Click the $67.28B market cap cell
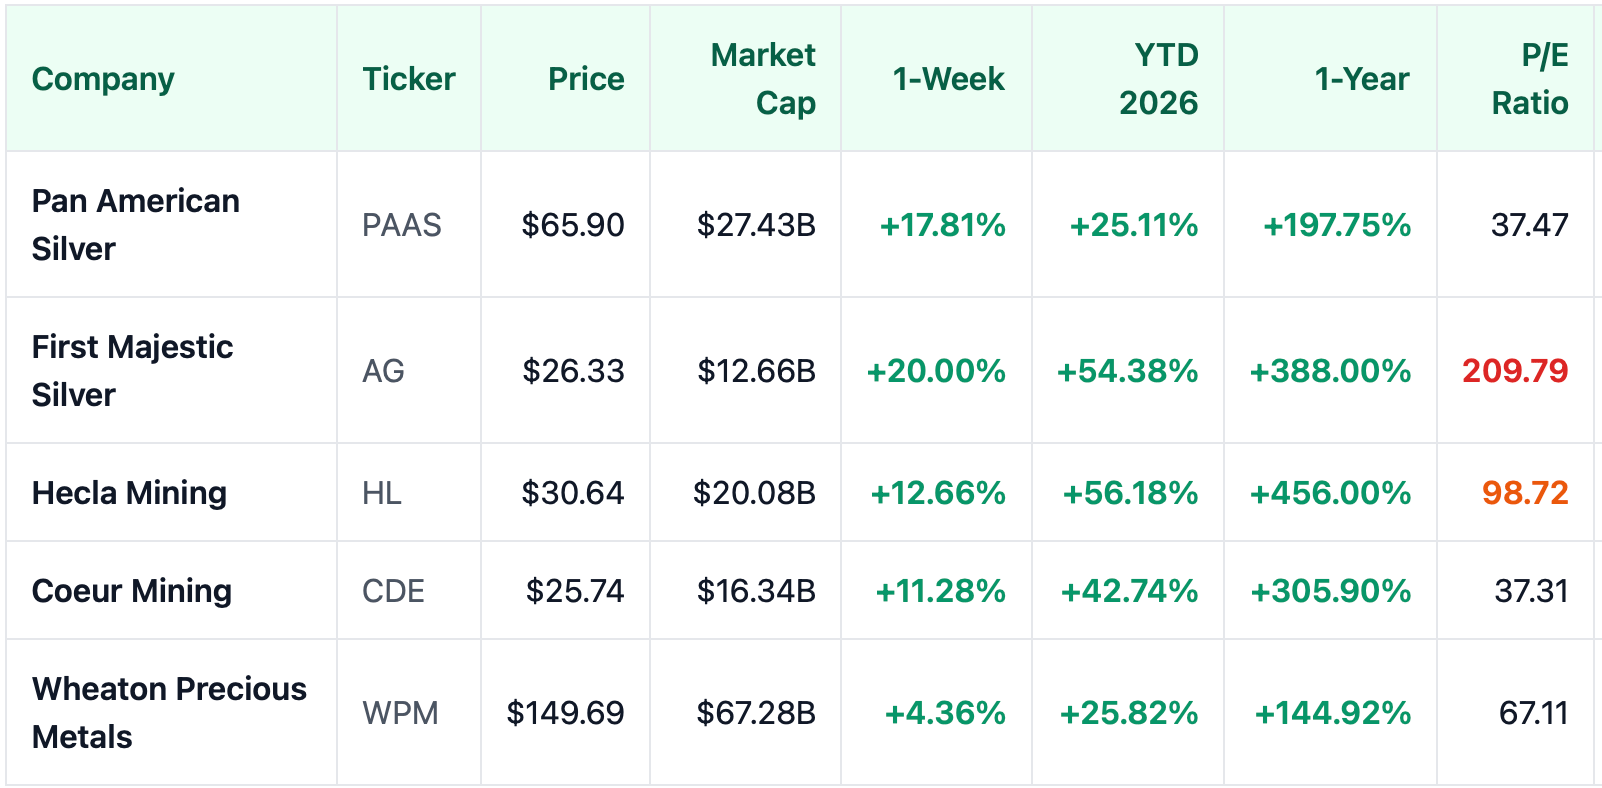The height and width of the screenshot is (788, 1602). (x=756, y=713)
